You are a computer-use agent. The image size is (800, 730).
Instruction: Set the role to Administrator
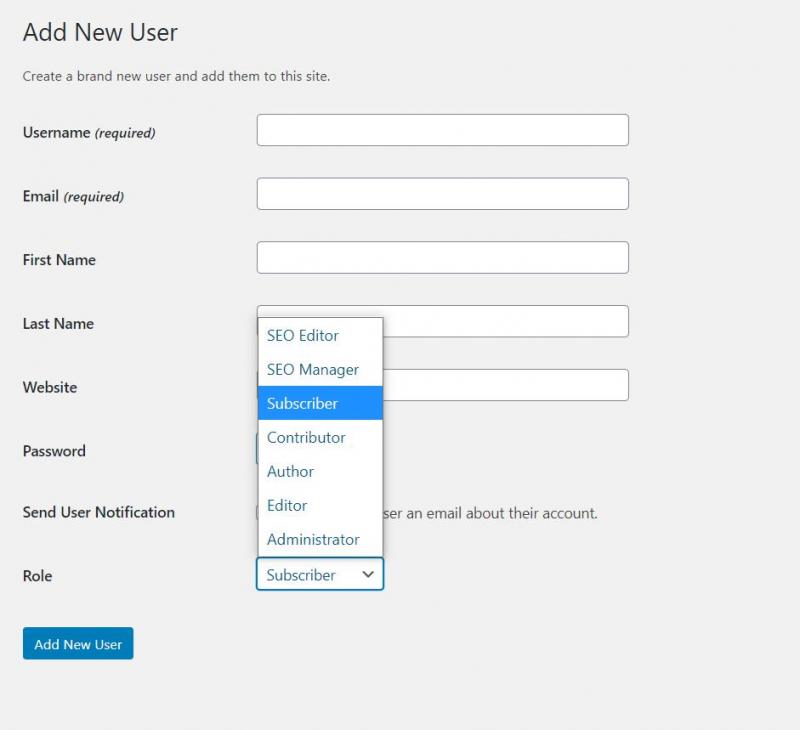[313, 540]
